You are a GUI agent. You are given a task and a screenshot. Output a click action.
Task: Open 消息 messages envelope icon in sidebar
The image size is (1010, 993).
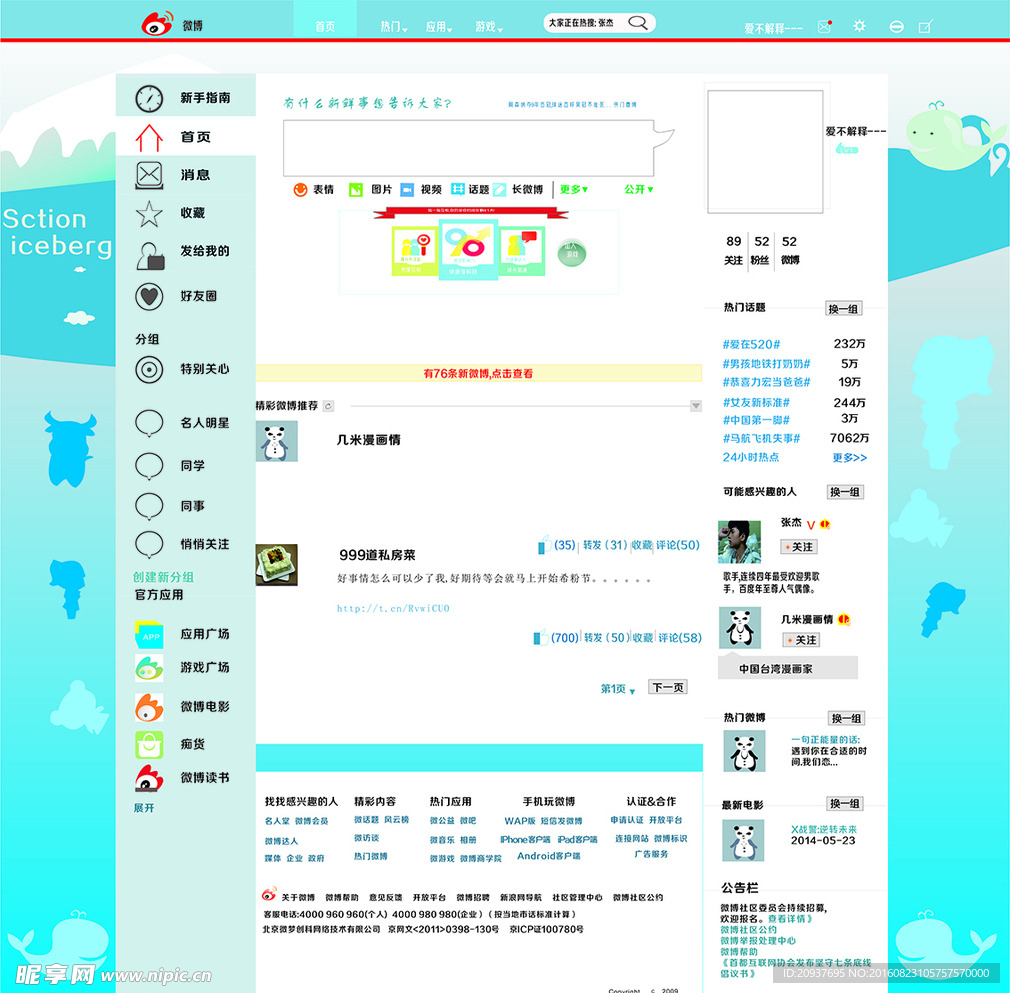[149, 175]
